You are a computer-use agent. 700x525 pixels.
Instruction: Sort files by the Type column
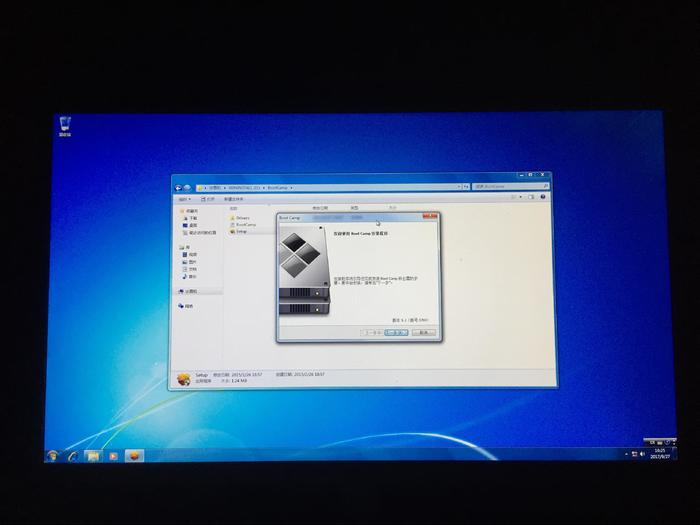354,208
